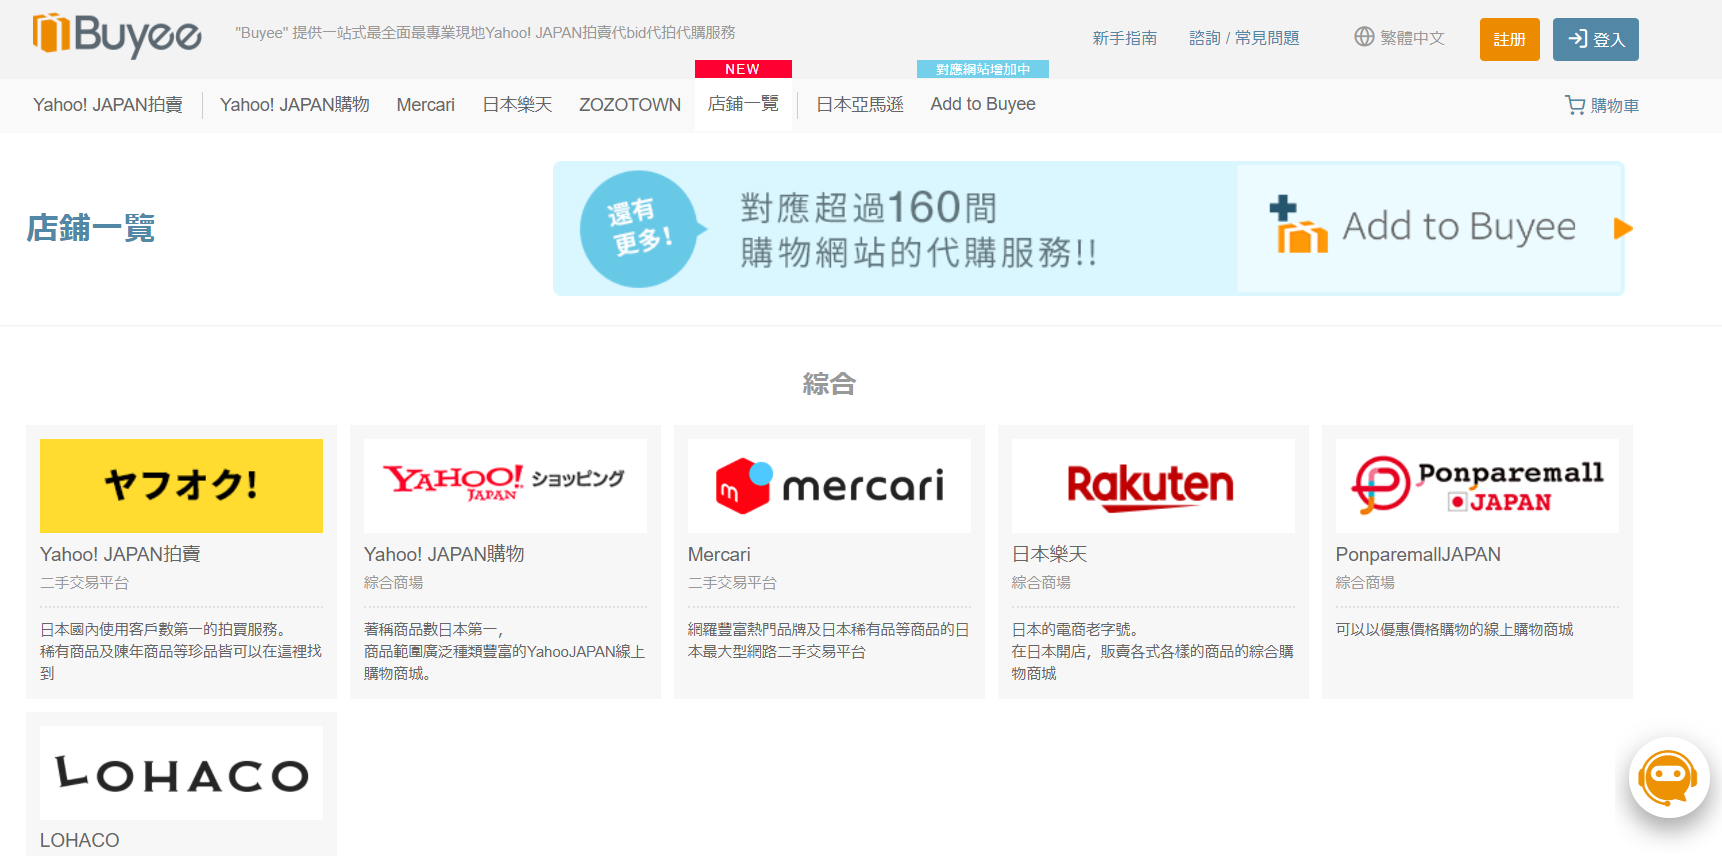Click the Ponparemall Japan logo
The width and height of the screenshot is (1722, 856).
[x=1476, y=486]
